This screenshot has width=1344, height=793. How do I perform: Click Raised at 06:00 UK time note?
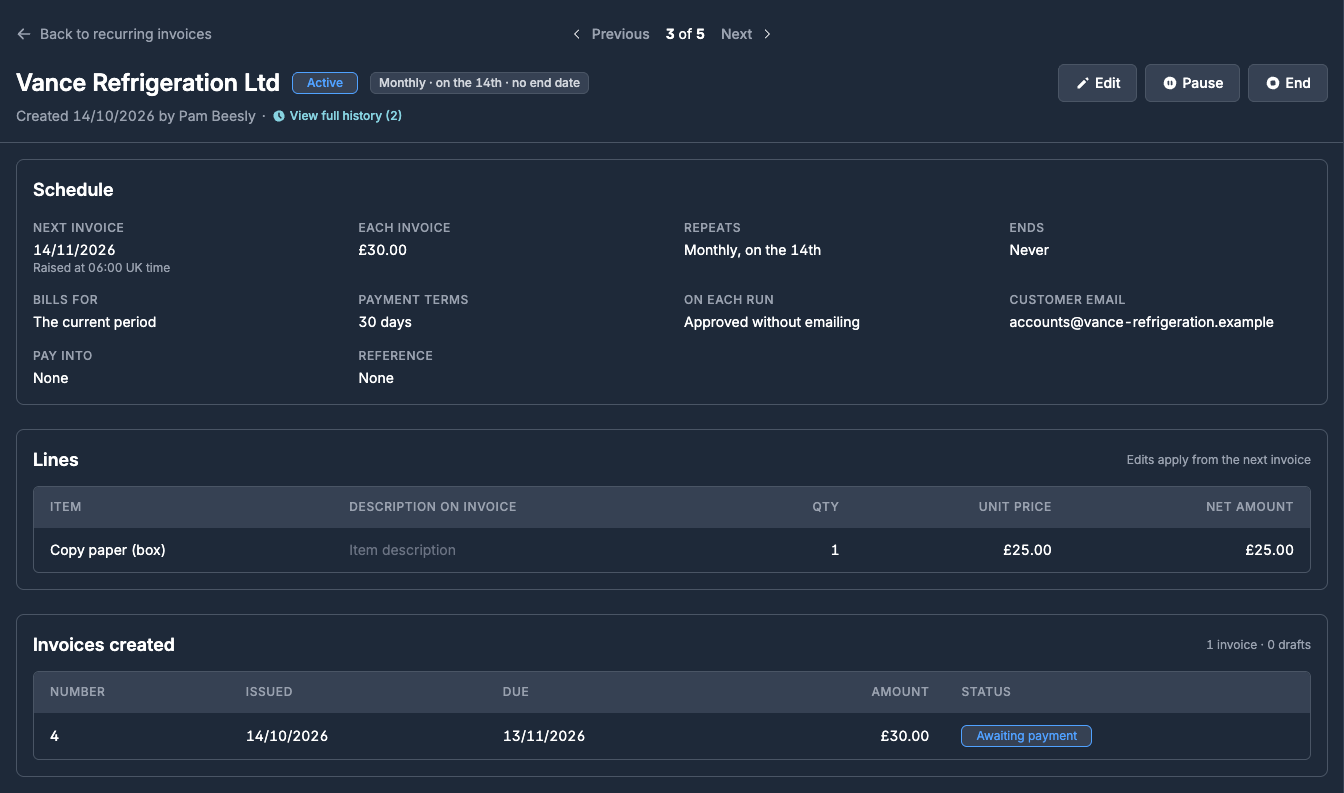tap(101, 268)
